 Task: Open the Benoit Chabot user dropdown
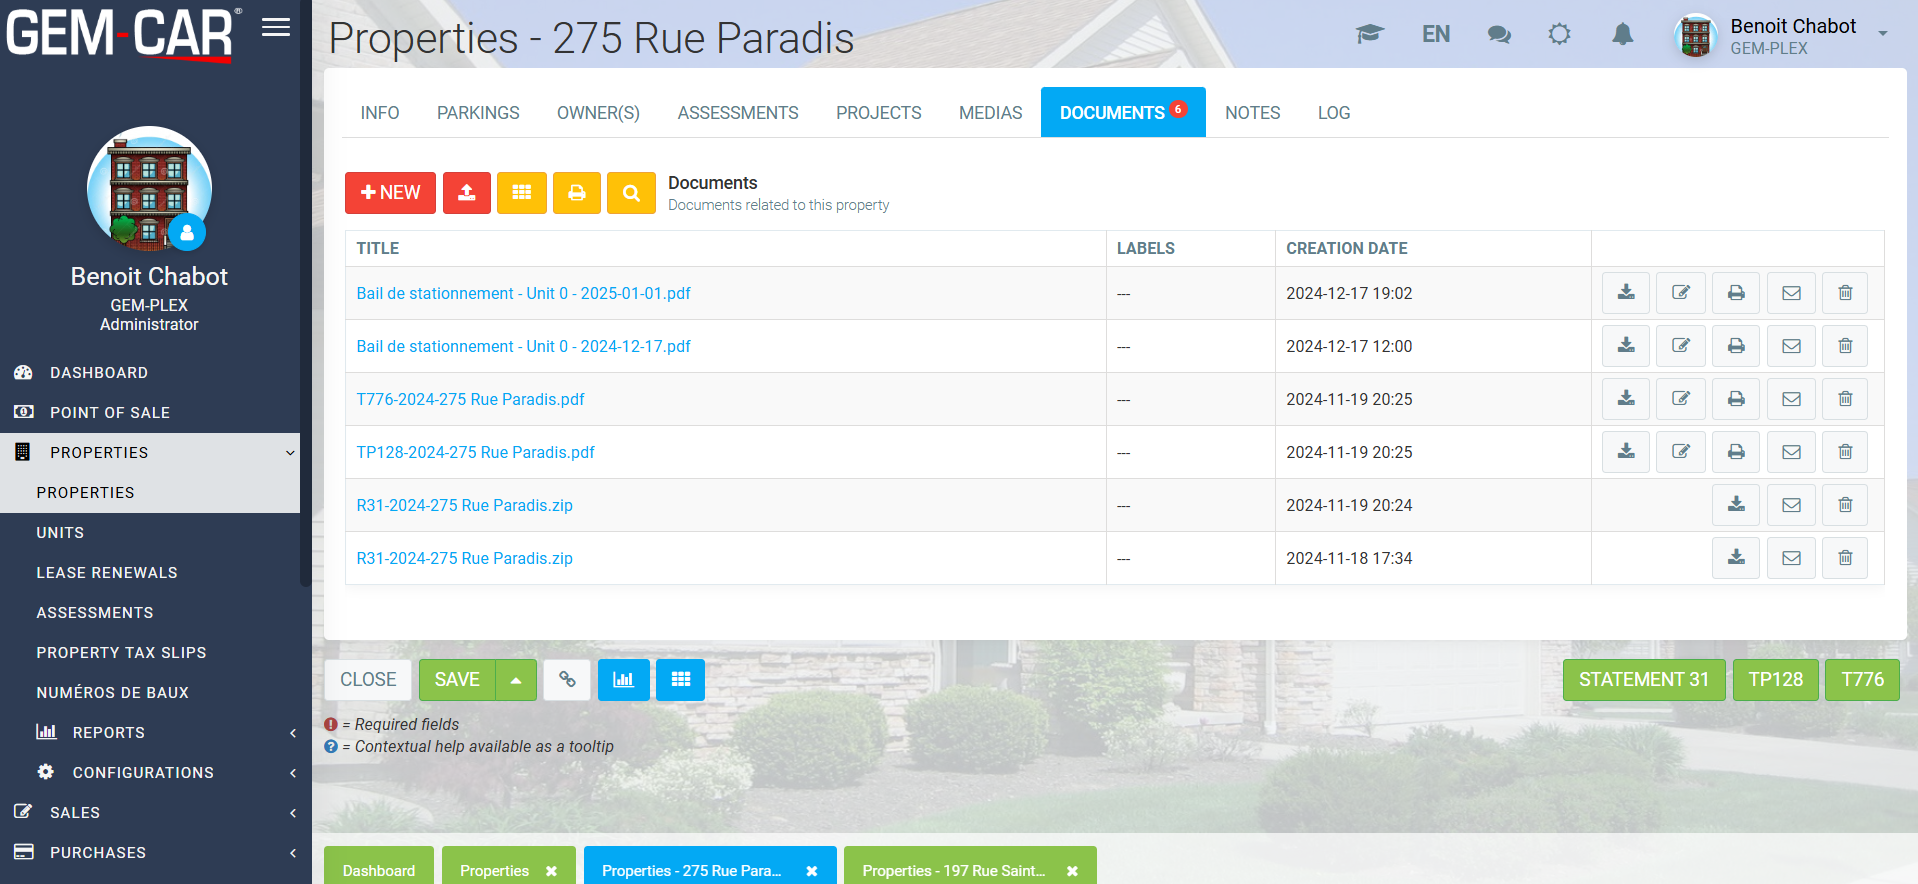click(x=1882, y=34)
